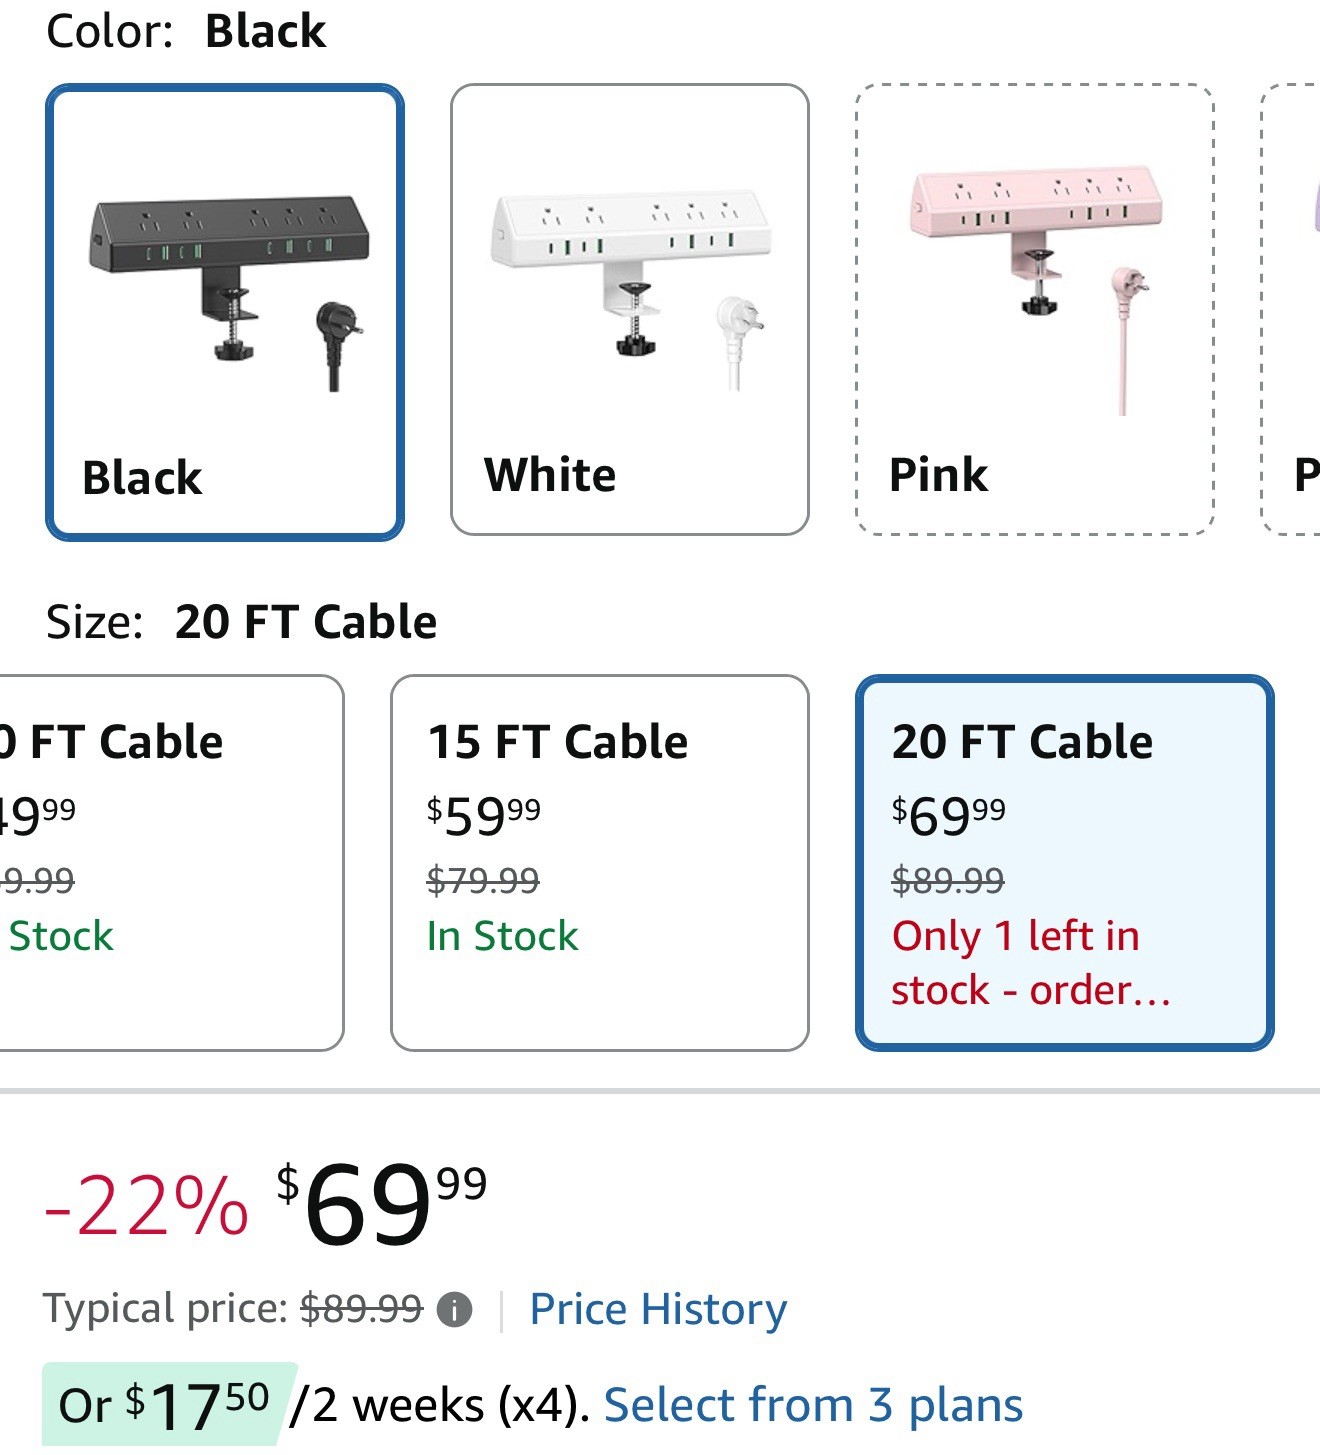Open the Price History link
The width and height of the screenshot is (1320, 1455).
pyautogui.click(x=657, y=1309)
